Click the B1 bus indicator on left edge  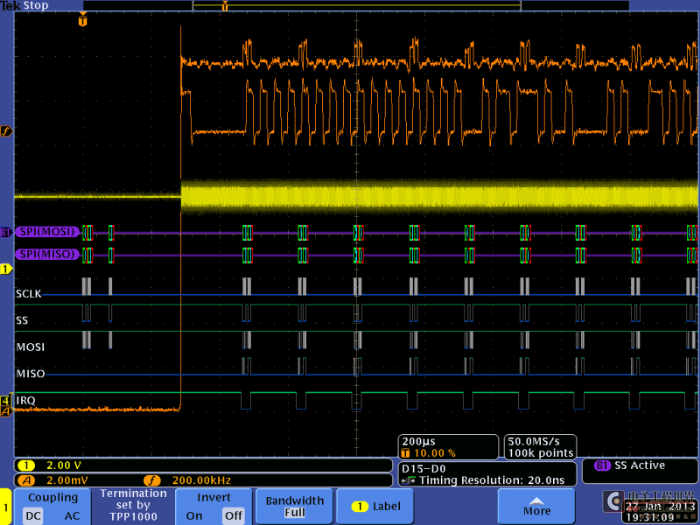tap(5, 232)
